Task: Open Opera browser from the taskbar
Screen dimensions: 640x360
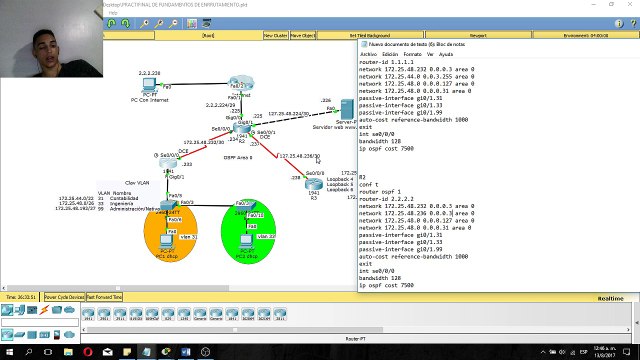Action: pyautogui.click(x=88, y=352)
